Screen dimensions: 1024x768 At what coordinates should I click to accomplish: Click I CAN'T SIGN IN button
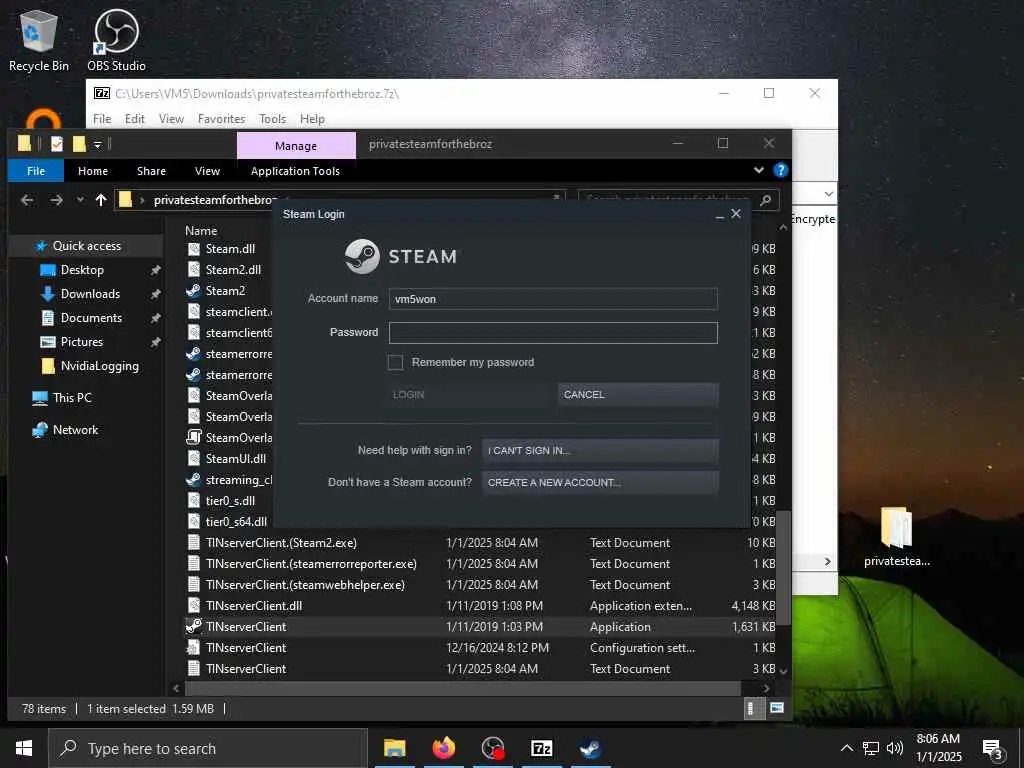pyautogui.click(x=600, y=450)
